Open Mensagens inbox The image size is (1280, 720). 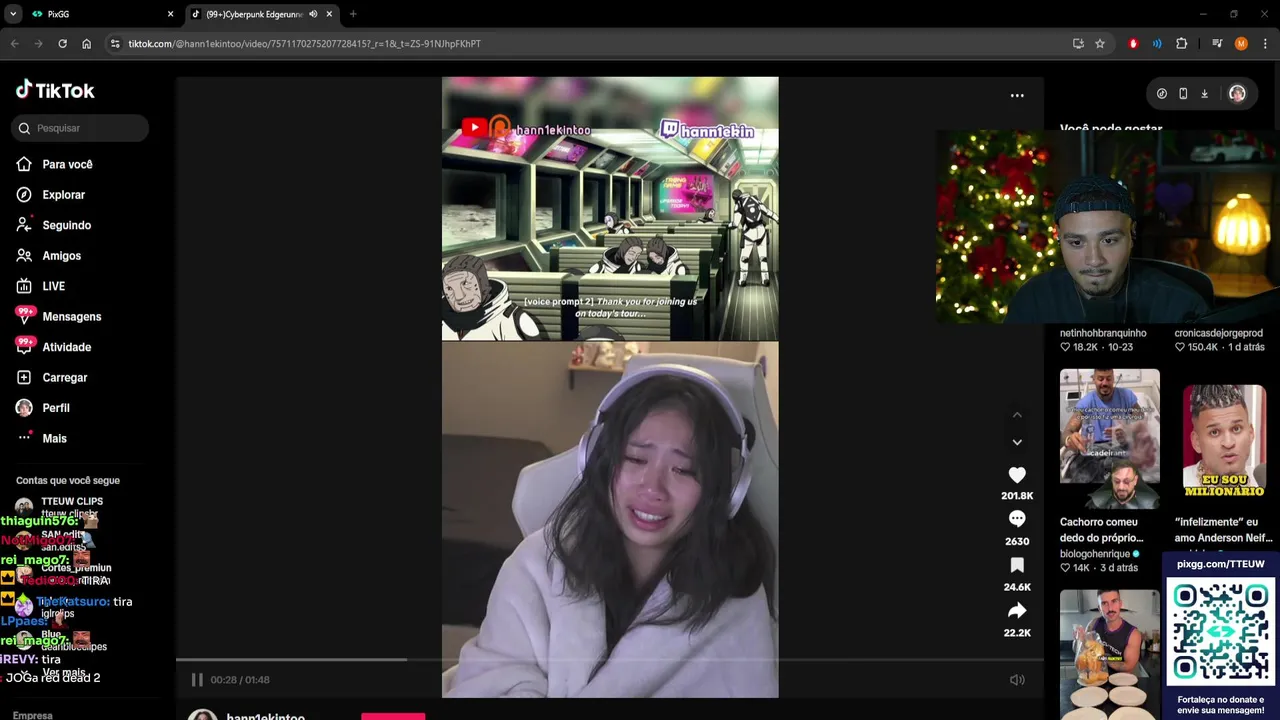[x=71, y=317]
